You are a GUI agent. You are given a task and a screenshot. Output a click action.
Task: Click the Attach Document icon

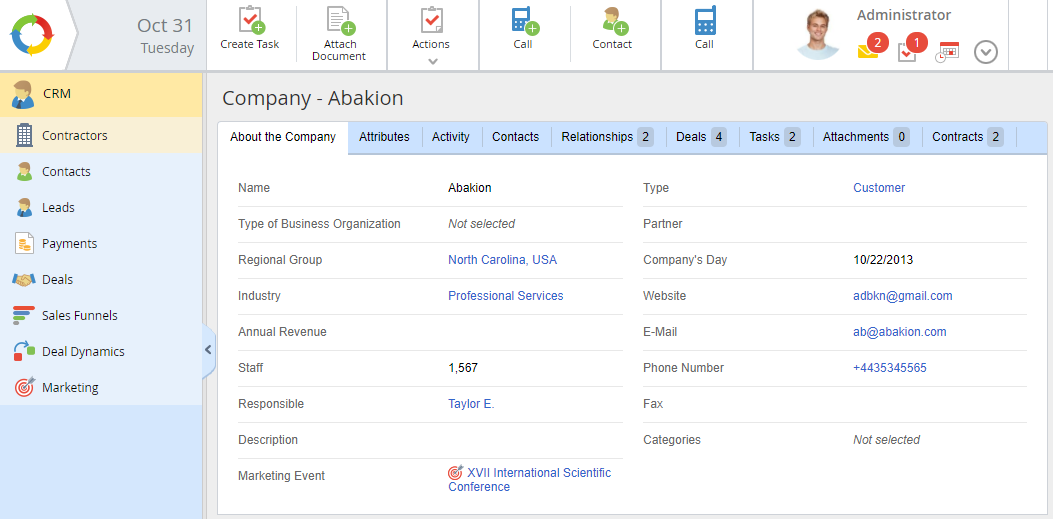pyautogui.click(x=339, y=21)
